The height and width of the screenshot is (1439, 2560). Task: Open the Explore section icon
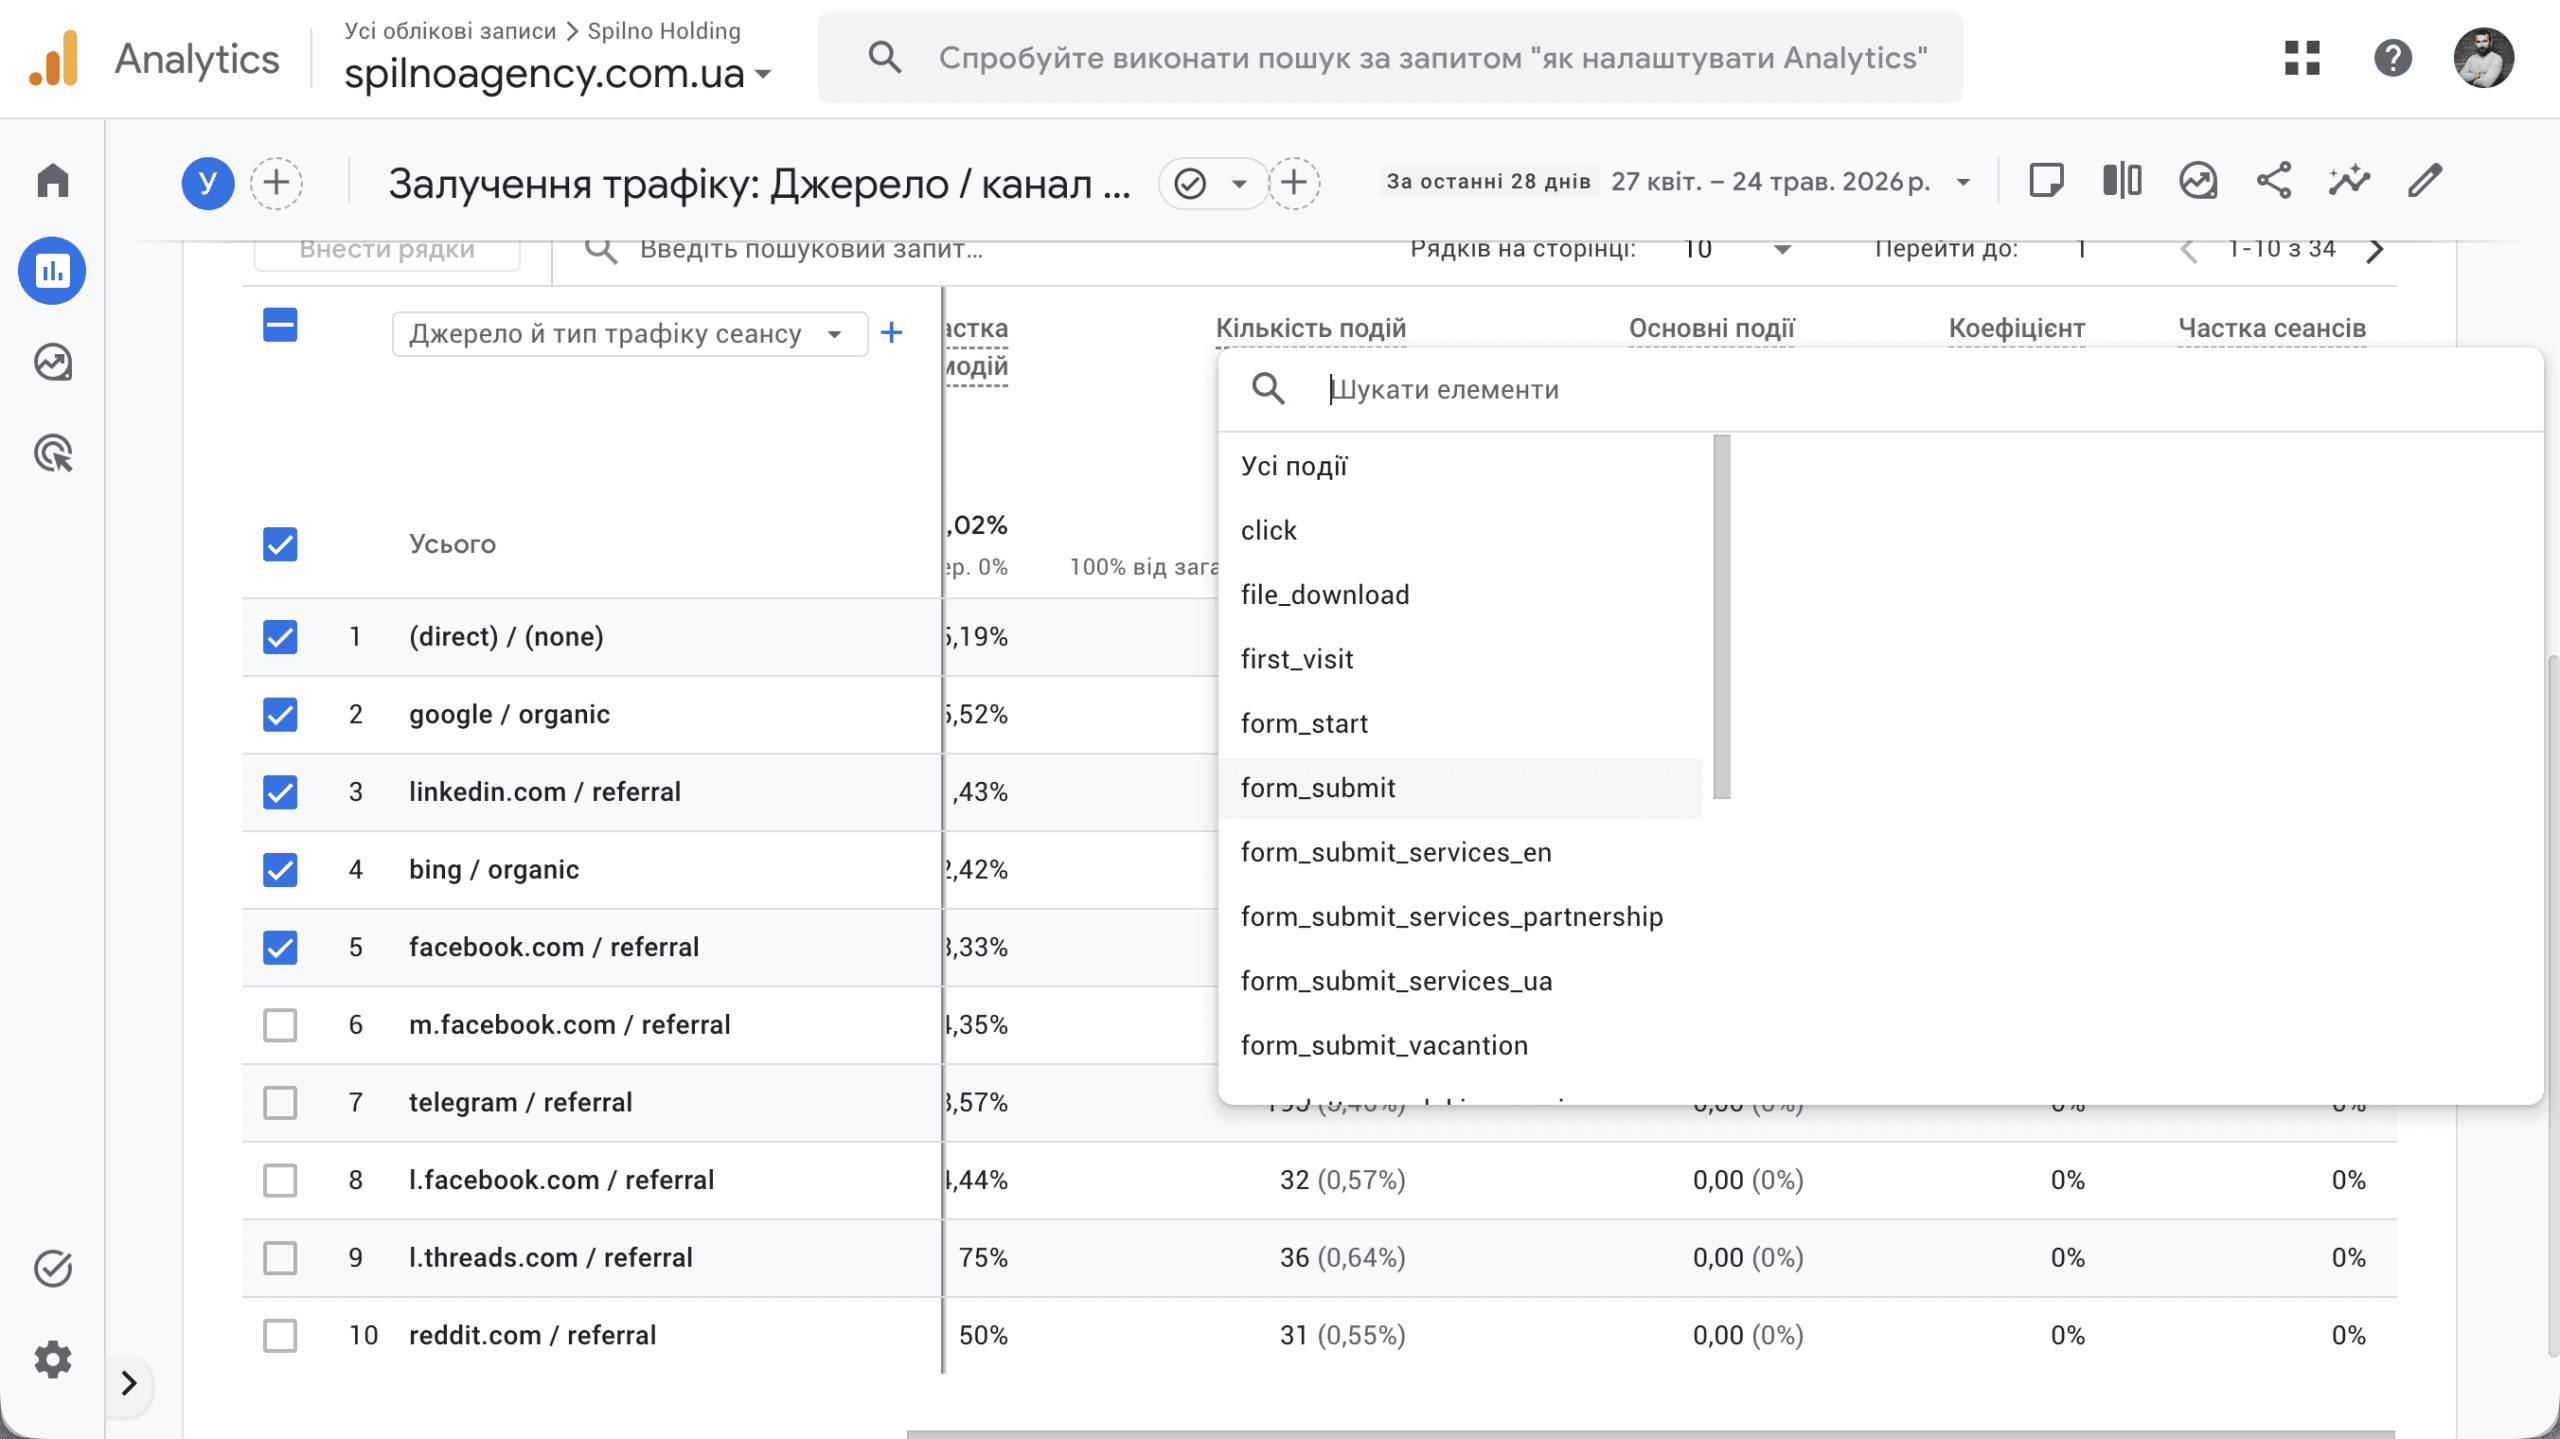click(52, 362)
